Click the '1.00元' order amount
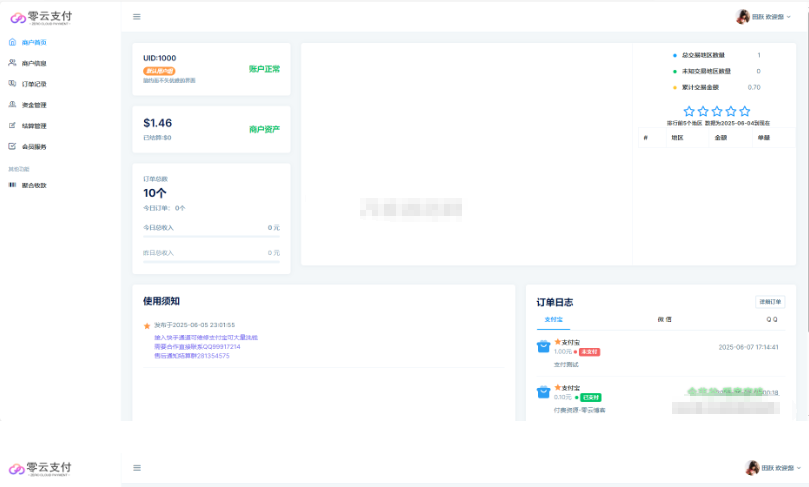 click(x=563, y=352)
